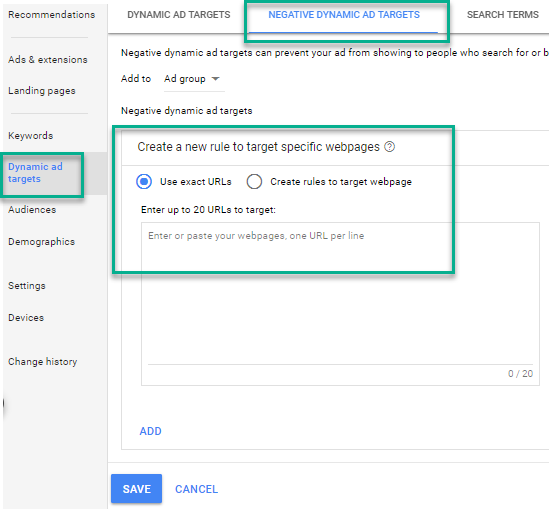This screenshot has height=509, width=549.
Task: Switch to Dynamic Ad Targets tab
Action: pos(179,15)
